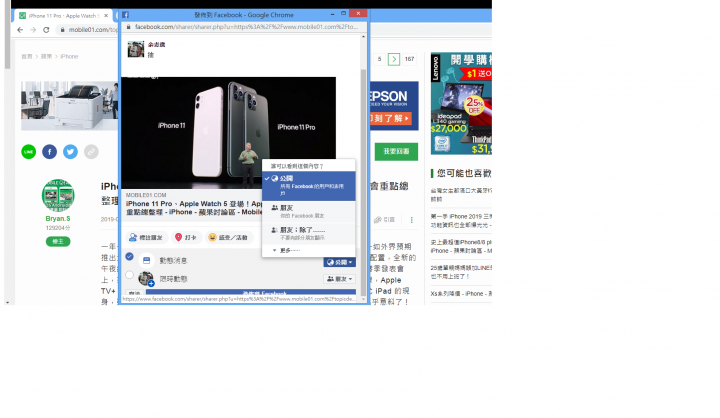This screenshot has width=720, height=418.
Task: Open the three-dot menu on the mobile01 post
Action: coord(411,220)
